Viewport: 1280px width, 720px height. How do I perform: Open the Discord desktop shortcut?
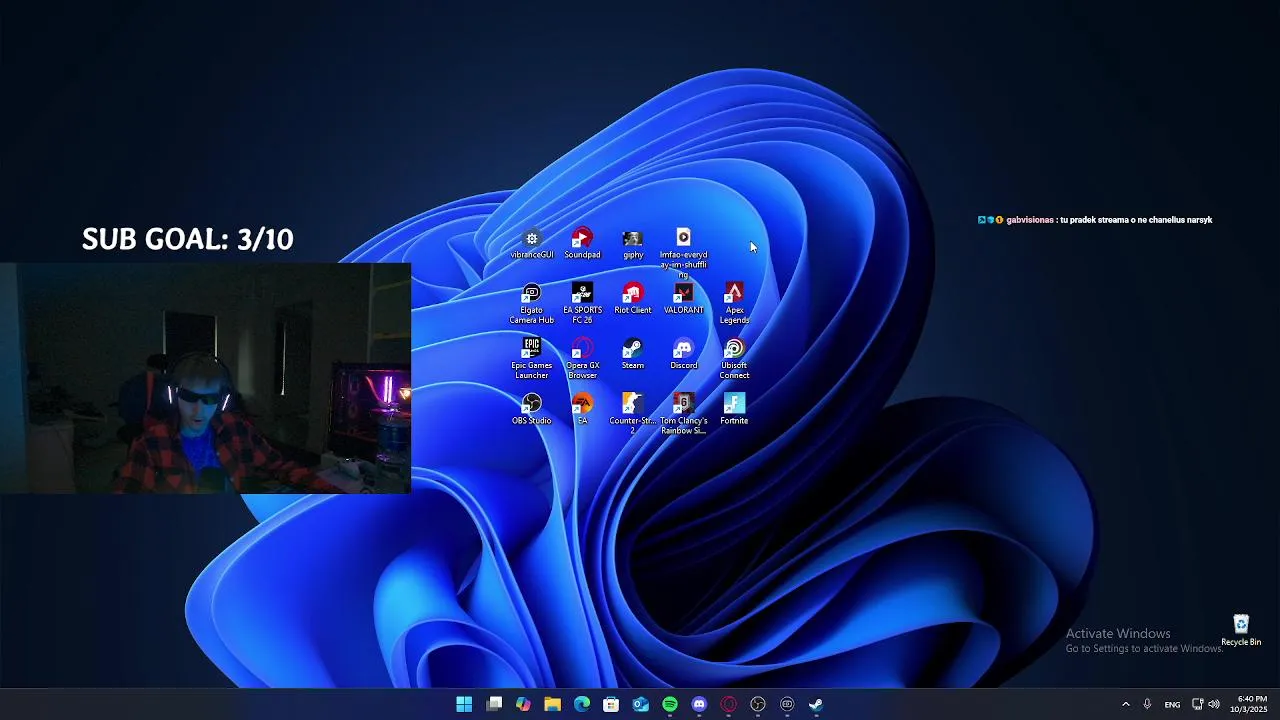coord(683,354)
